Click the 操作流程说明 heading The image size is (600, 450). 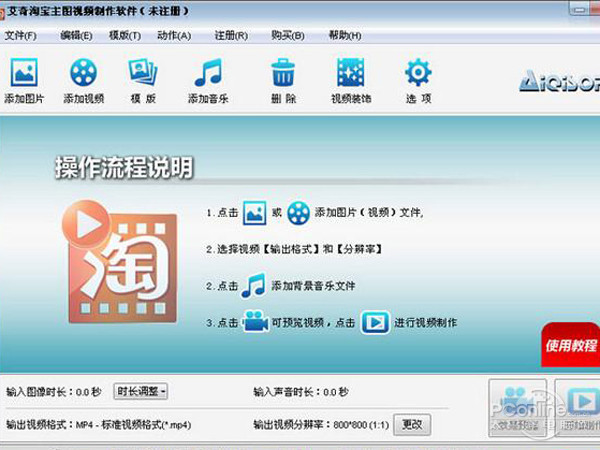124,168
